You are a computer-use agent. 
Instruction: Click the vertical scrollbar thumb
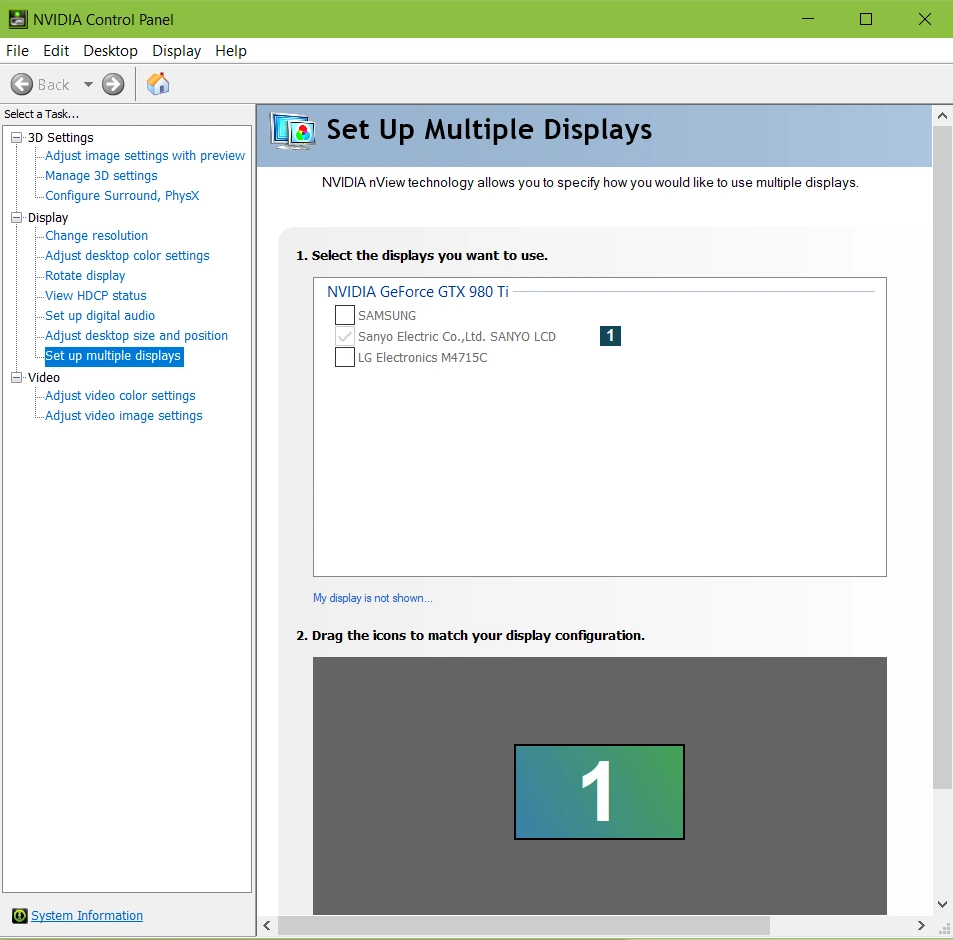(x=942, y=457)
